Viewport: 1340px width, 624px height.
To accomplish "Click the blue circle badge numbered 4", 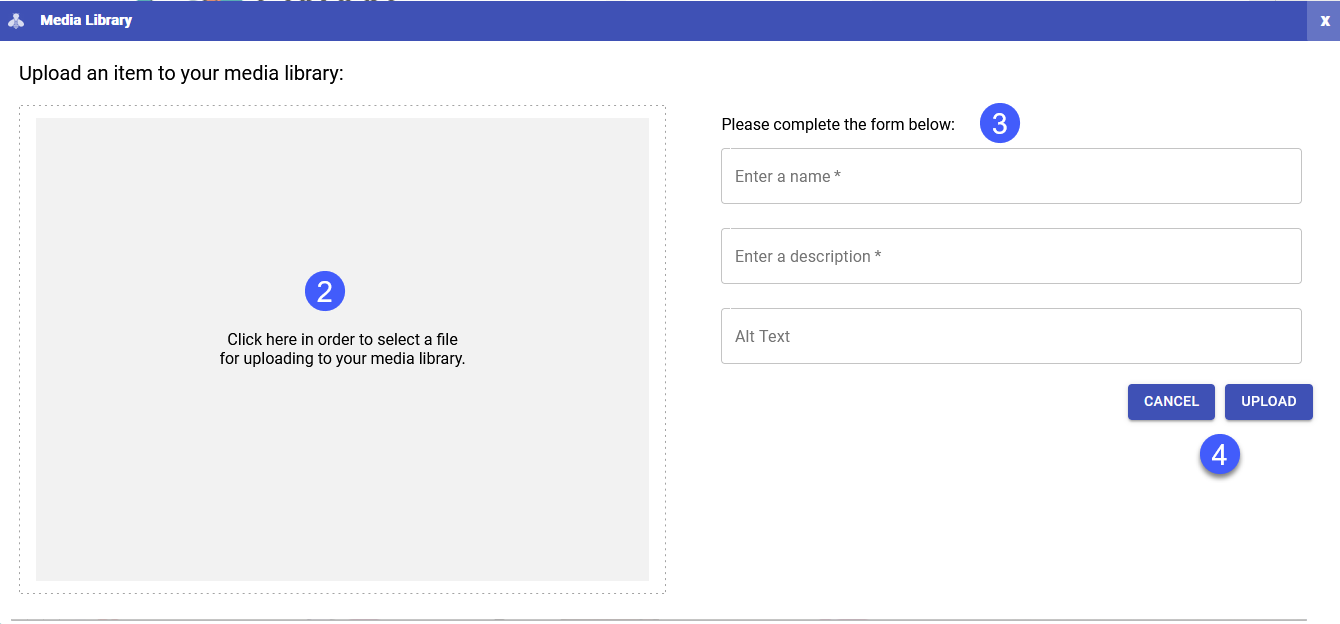I will 1220,455.
